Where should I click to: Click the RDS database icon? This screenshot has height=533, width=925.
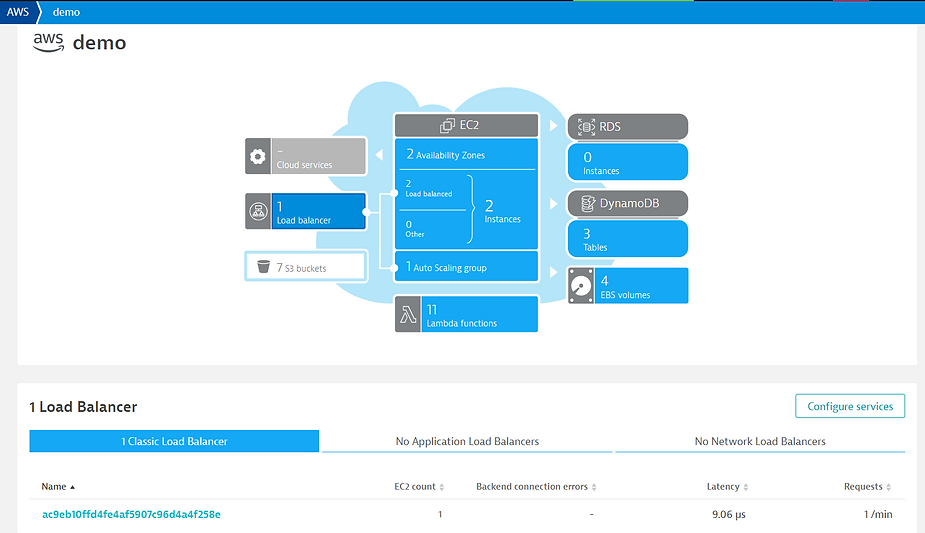(x=586, y=126)
